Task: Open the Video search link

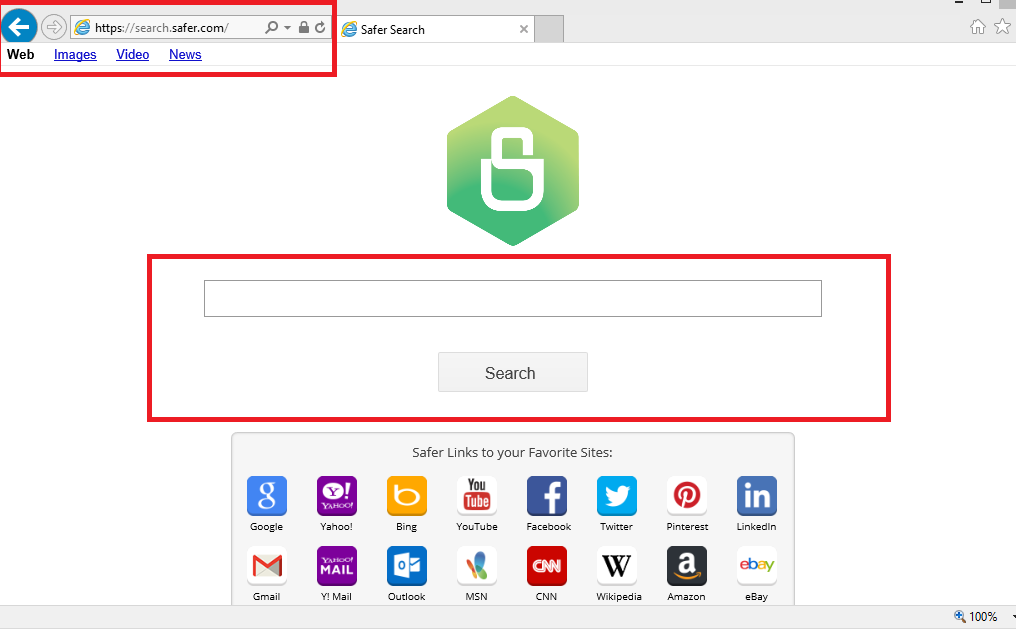Action: 133,54
